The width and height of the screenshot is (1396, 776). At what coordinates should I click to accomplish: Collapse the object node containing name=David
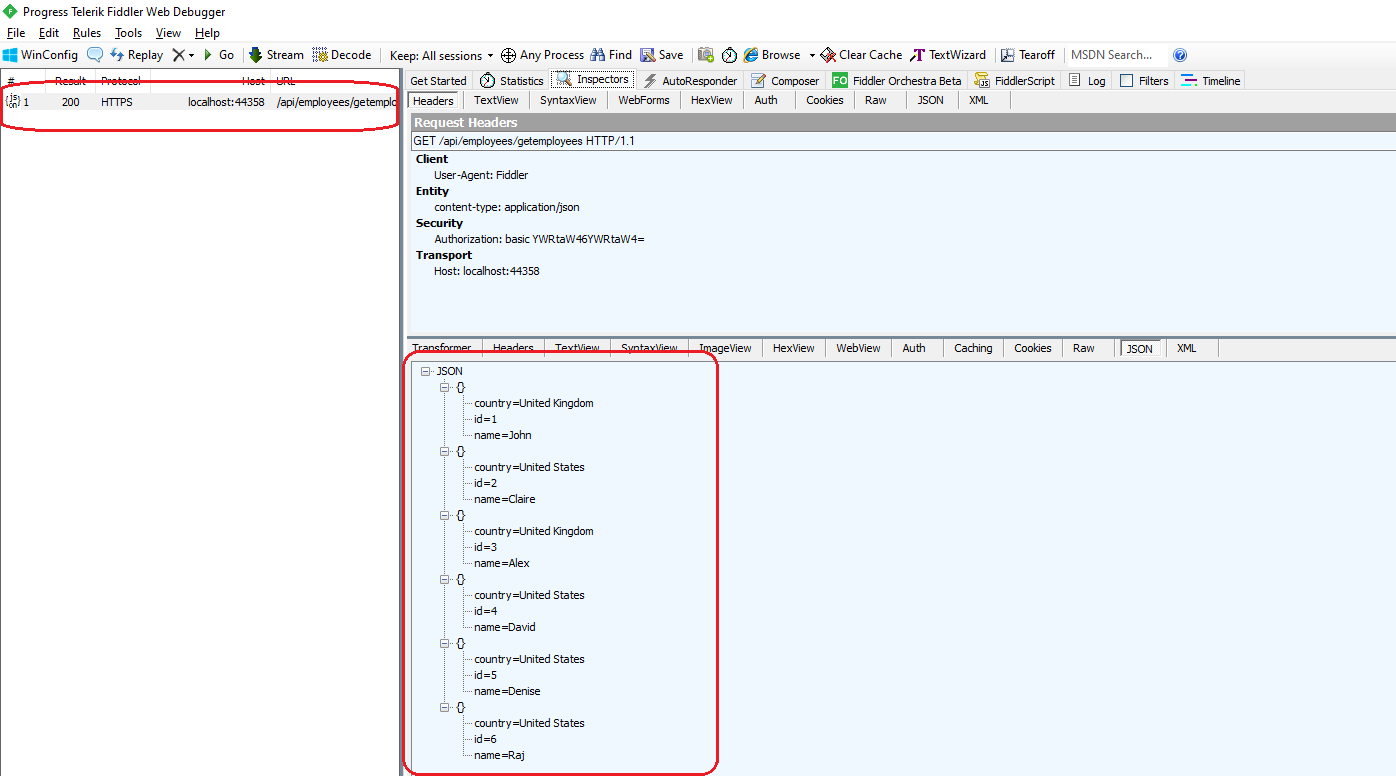(x=445, y=579)
